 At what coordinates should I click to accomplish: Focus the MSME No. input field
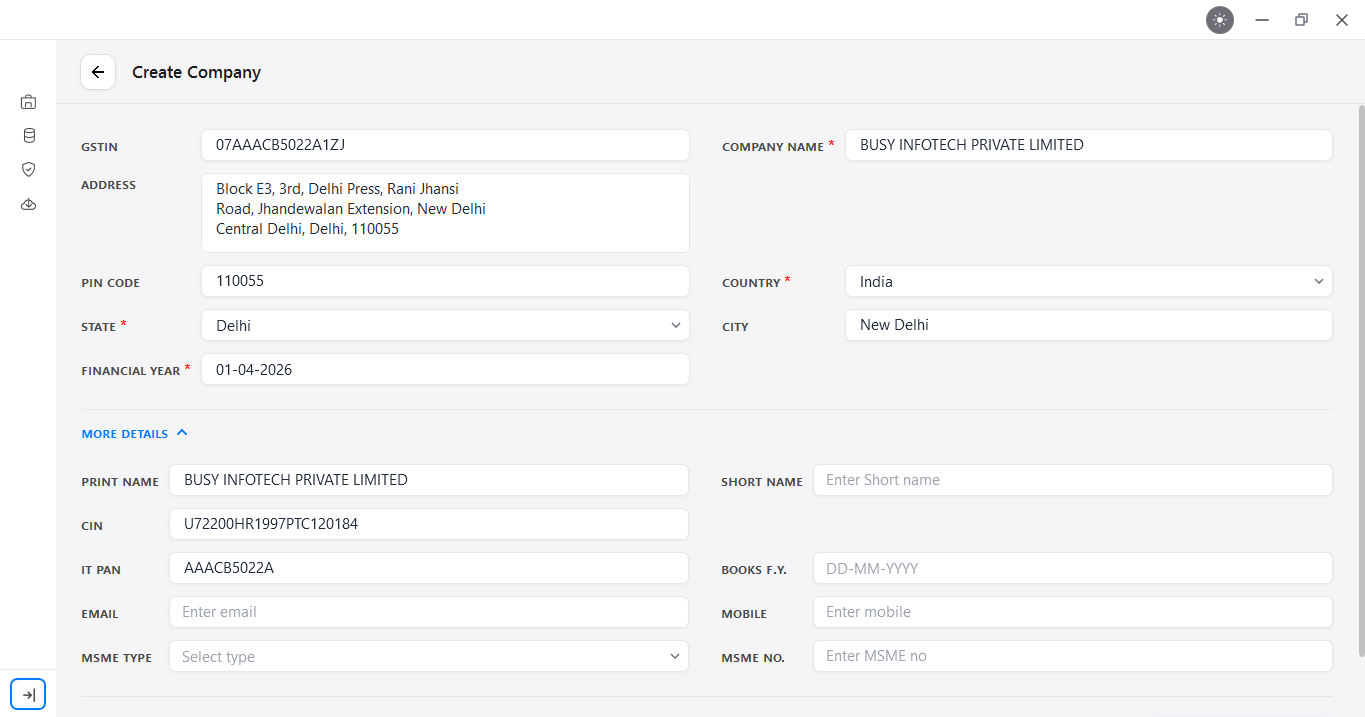pyautogui.click(x=1072, y=656)
